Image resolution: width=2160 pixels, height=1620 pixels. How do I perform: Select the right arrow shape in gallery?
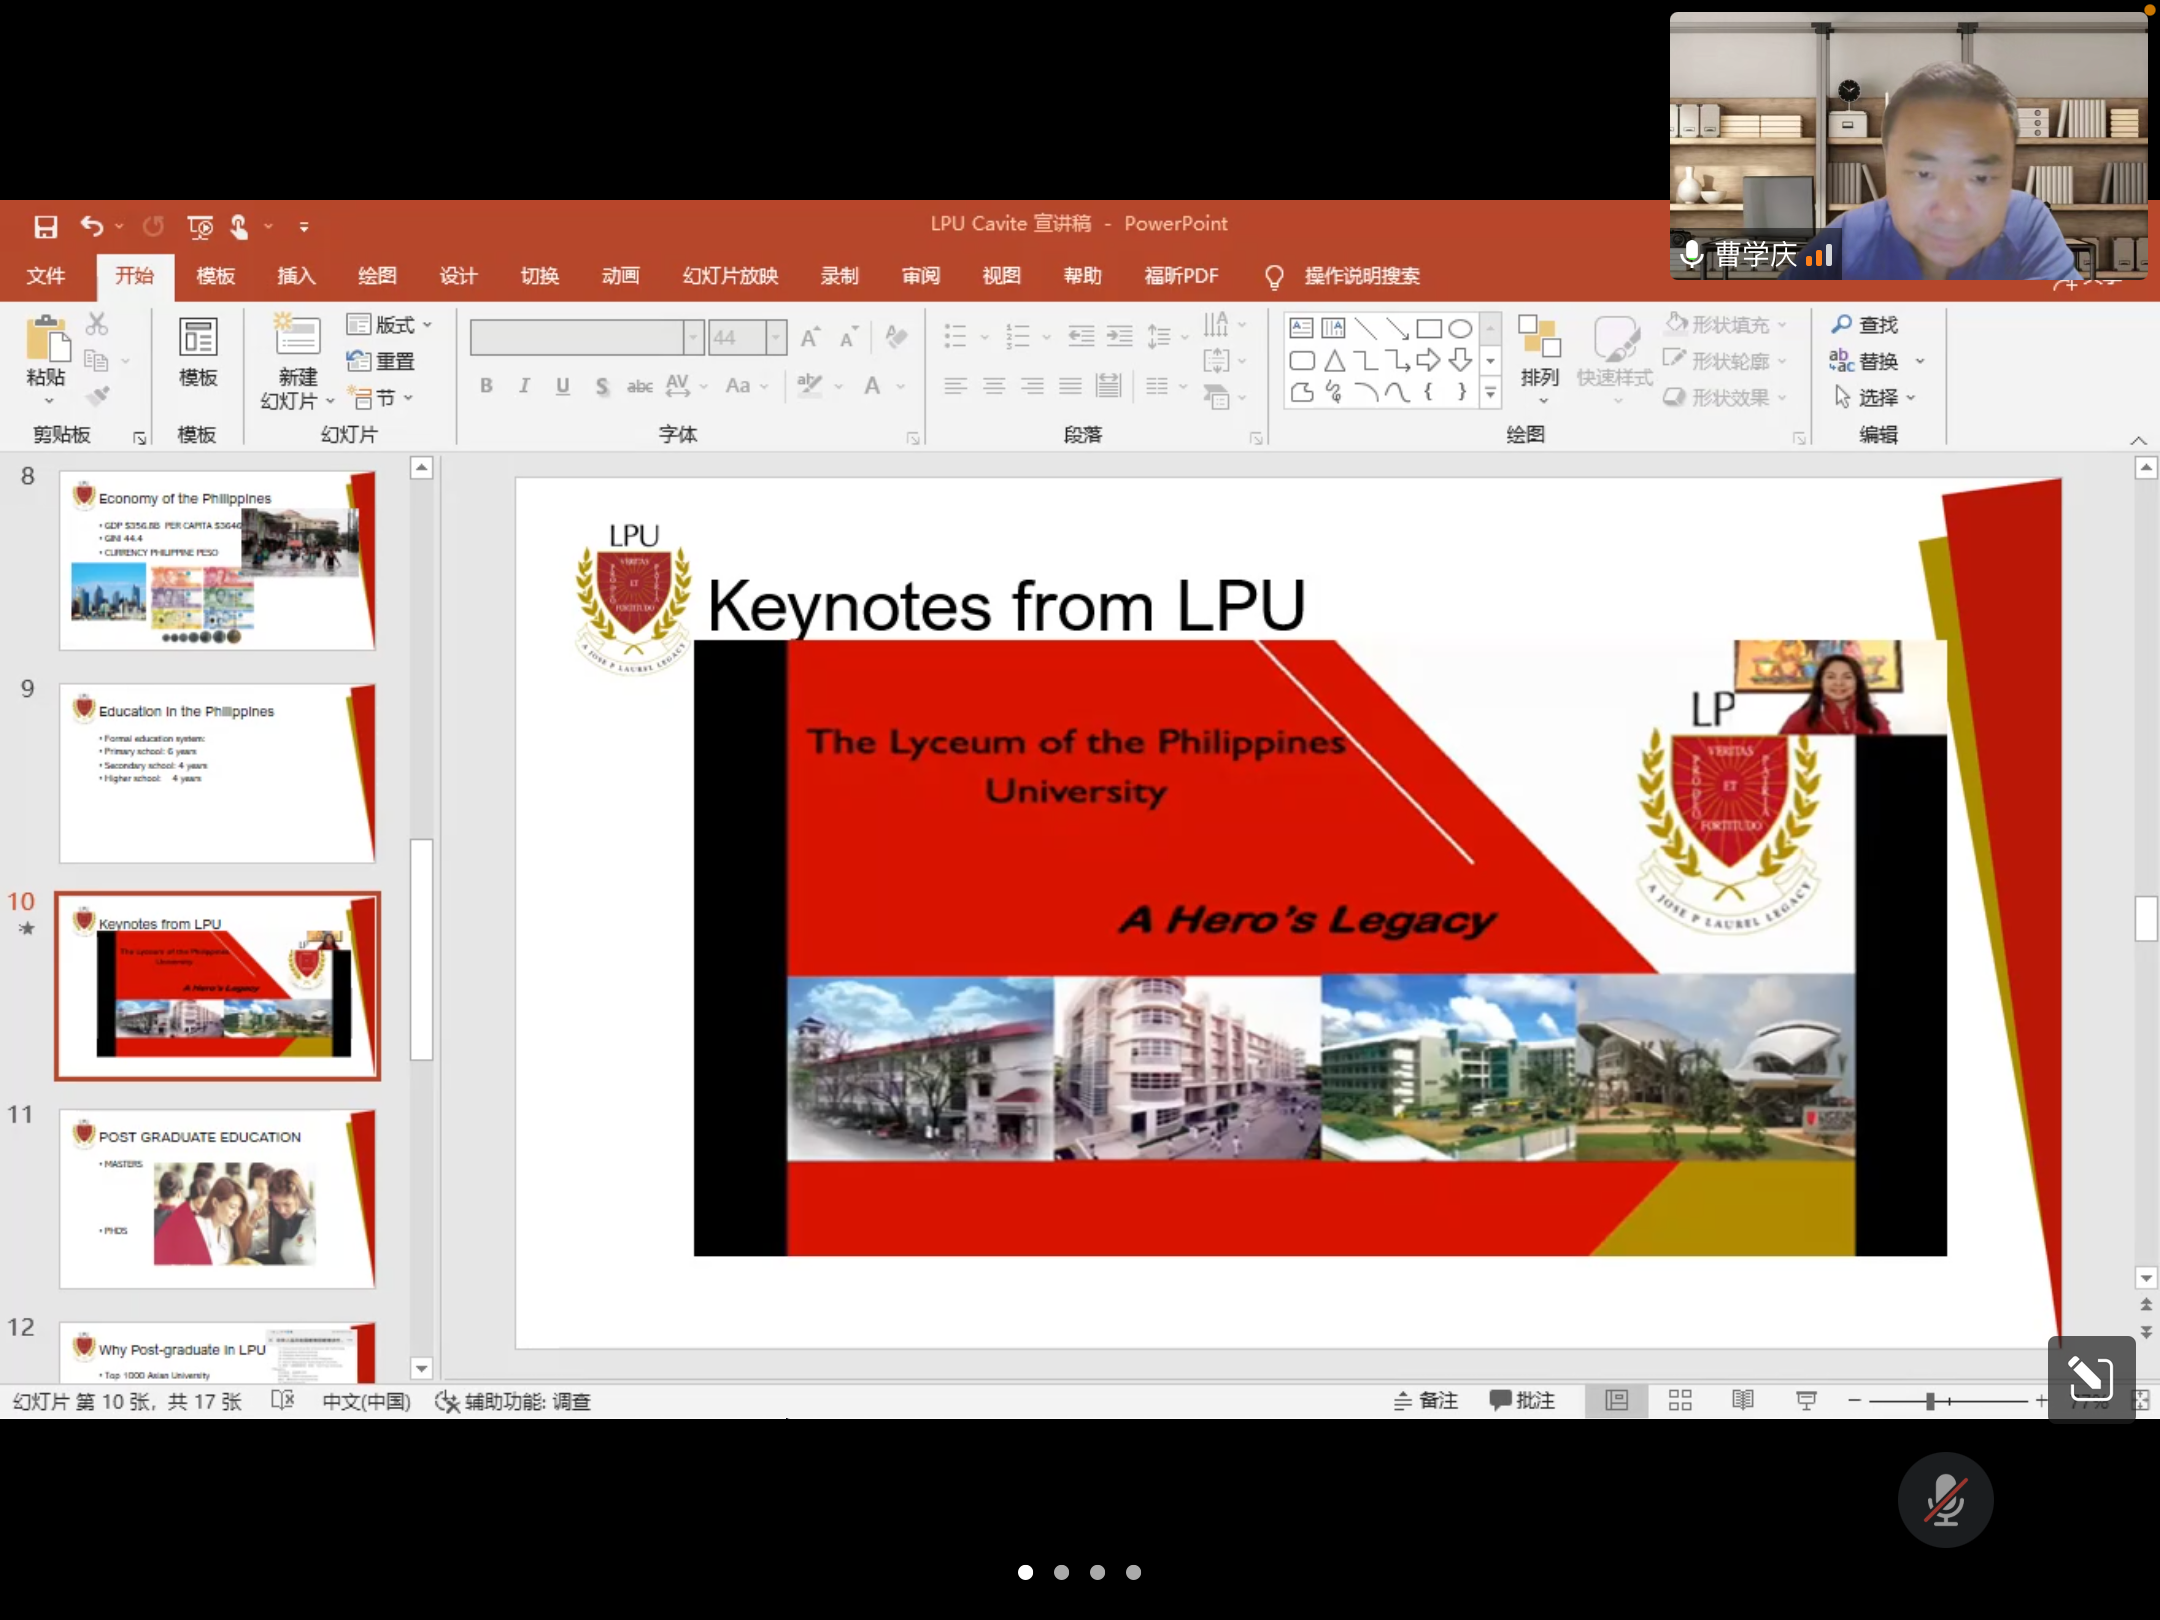tap(1429, 360)
